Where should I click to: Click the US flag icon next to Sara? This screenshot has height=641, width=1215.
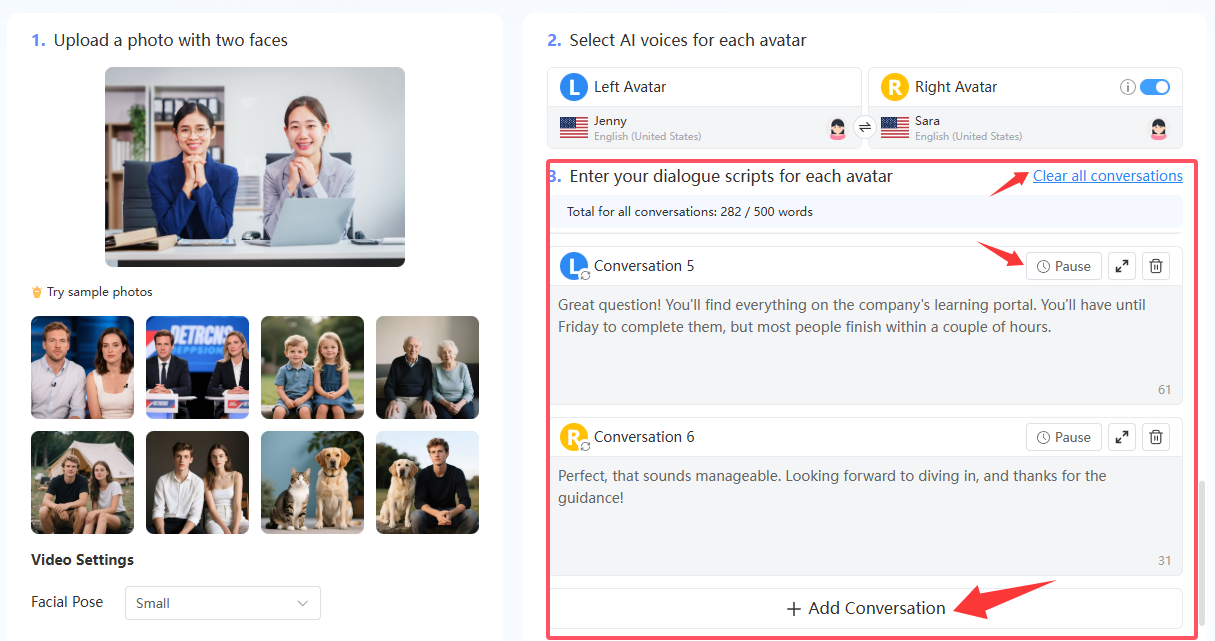coord(893,127)
